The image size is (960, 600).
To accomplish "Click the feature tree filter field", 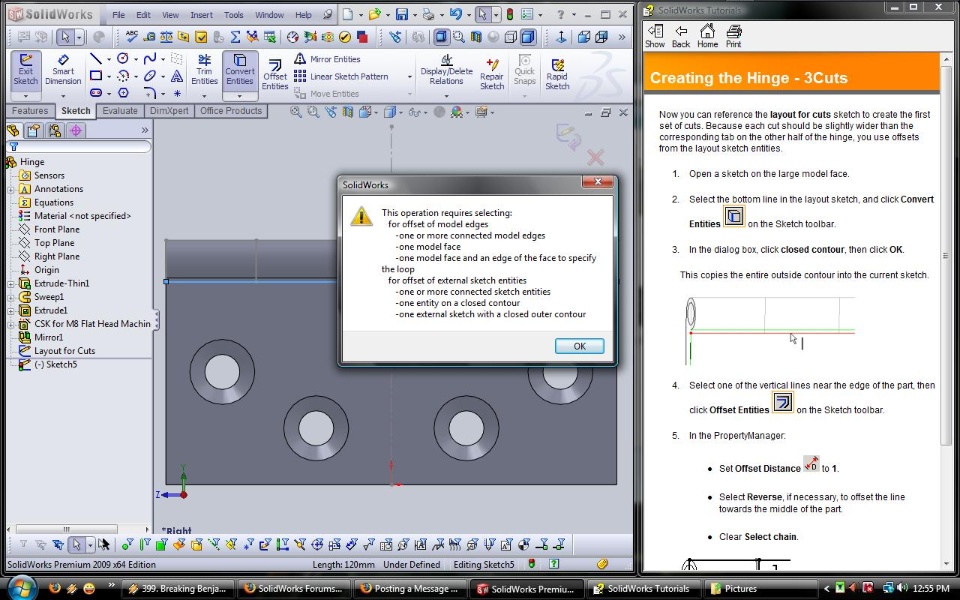I will (x=78, y=147).
